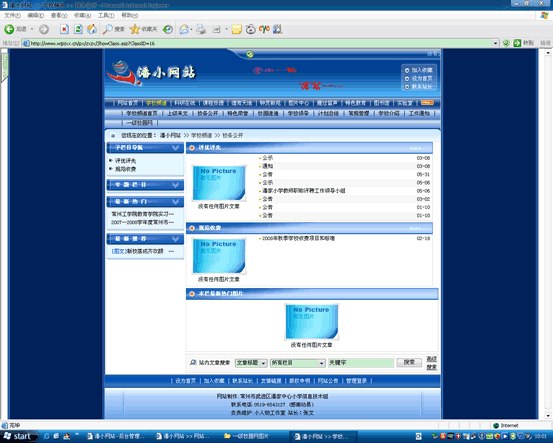Click the yellow folder/discuss toolbar icon
The height and width of the screenshot is (443, 553).
point(237,29)
